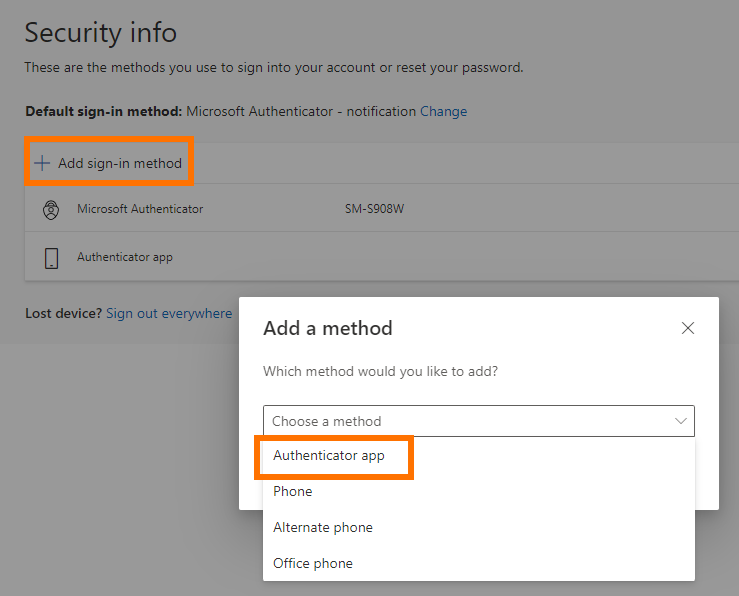The image size is (739, 596).
Task: Click the Microsoft Authenticator lock icon
Action: [x=51, y=210]
